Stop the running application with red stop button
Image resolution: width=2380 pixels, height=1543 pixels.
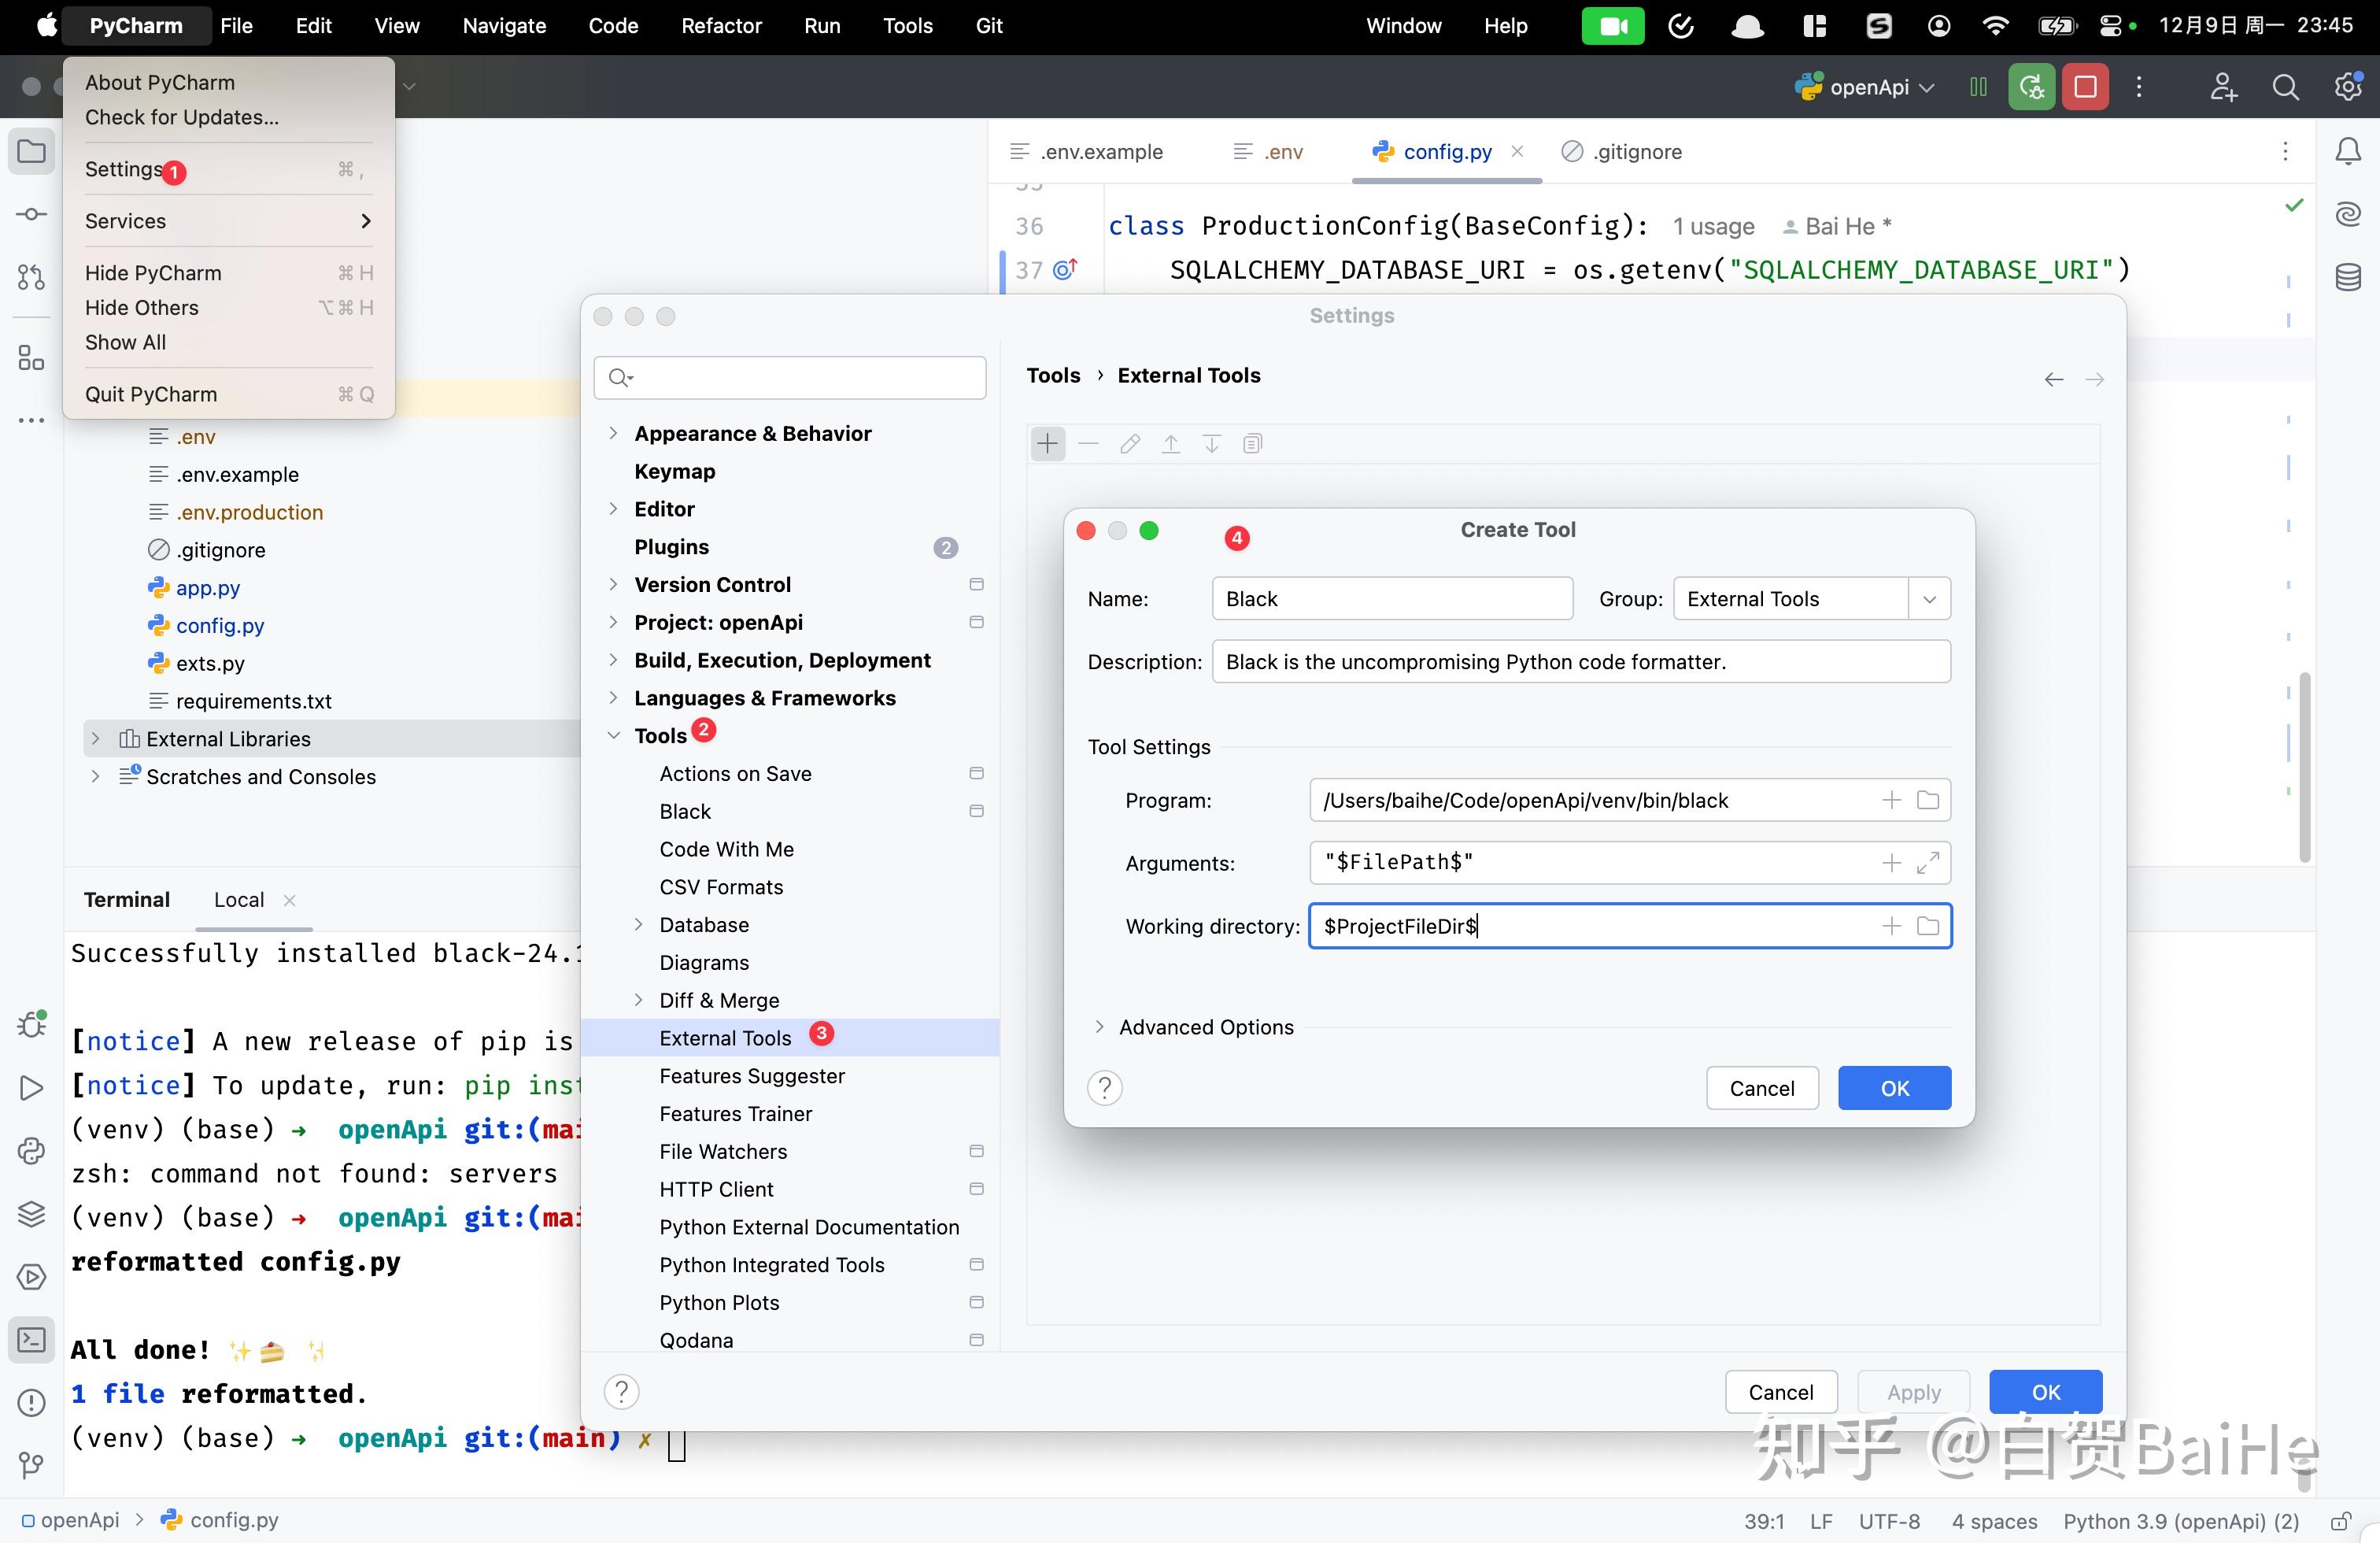(x=2085, y=86)
